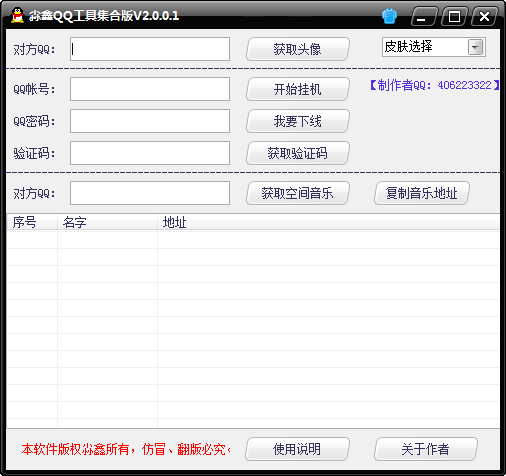Click 获取验证码 to fetch captcha
The height and width of the screenshot is (476, 506).
(x=298, y=153)
